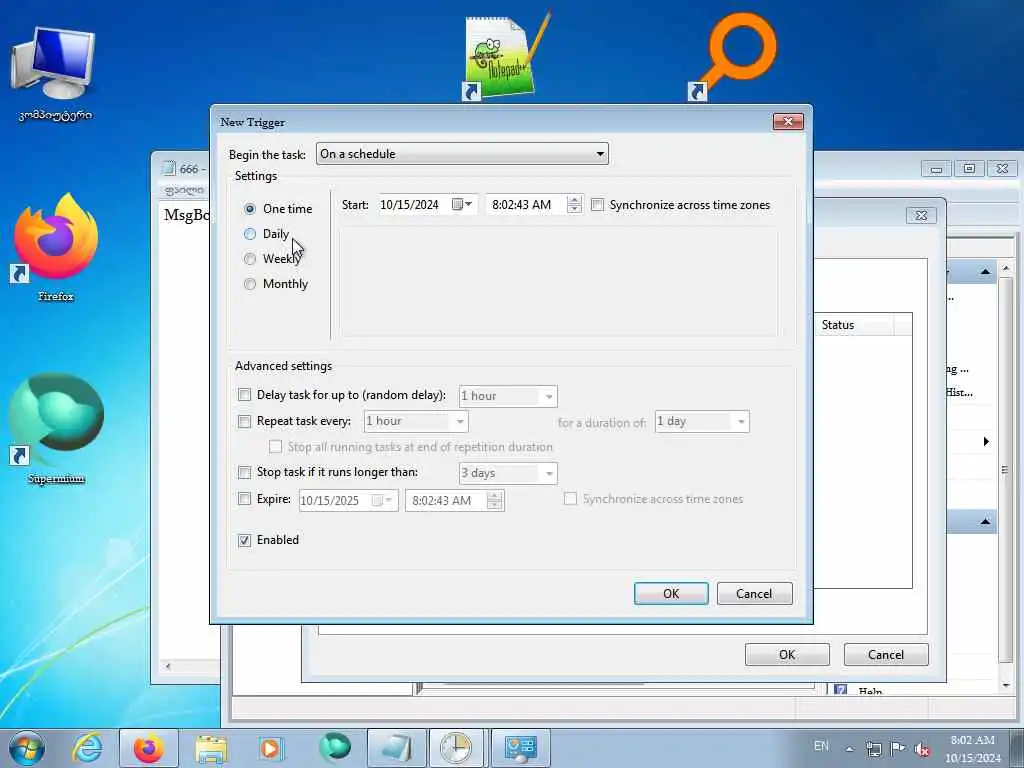
Task: Open the Computer desktop icon
Action: [55, 73]
